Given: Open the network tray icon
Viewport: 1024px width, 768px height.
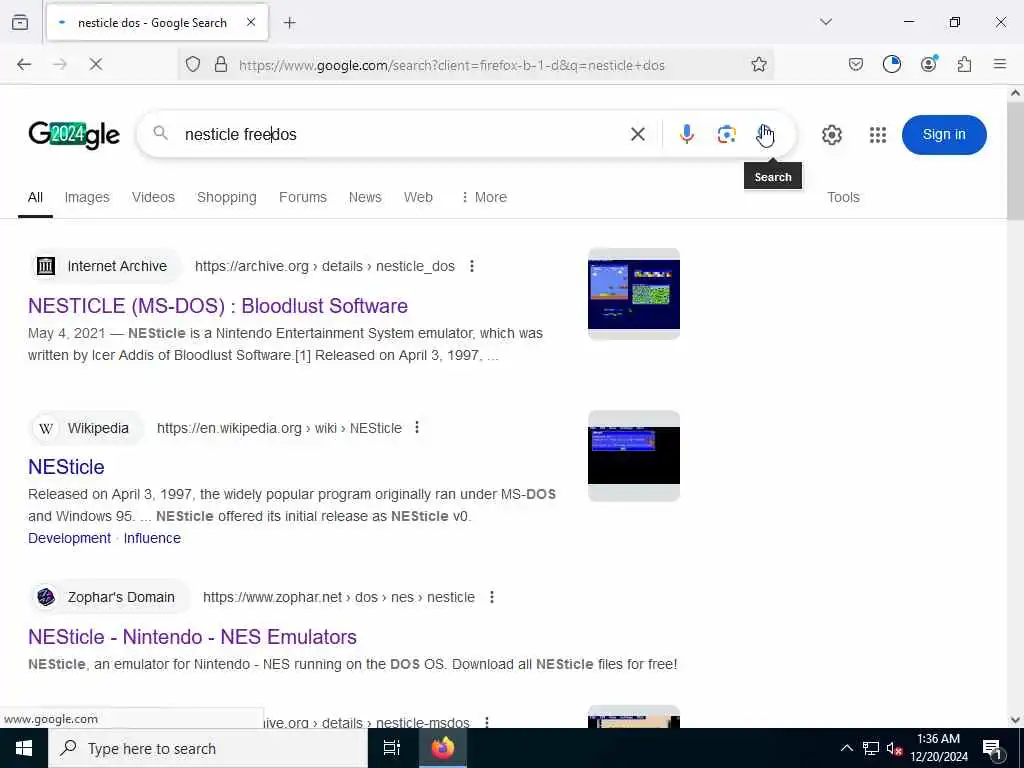Looking at the screenshot, I should [x=870, y=748].
